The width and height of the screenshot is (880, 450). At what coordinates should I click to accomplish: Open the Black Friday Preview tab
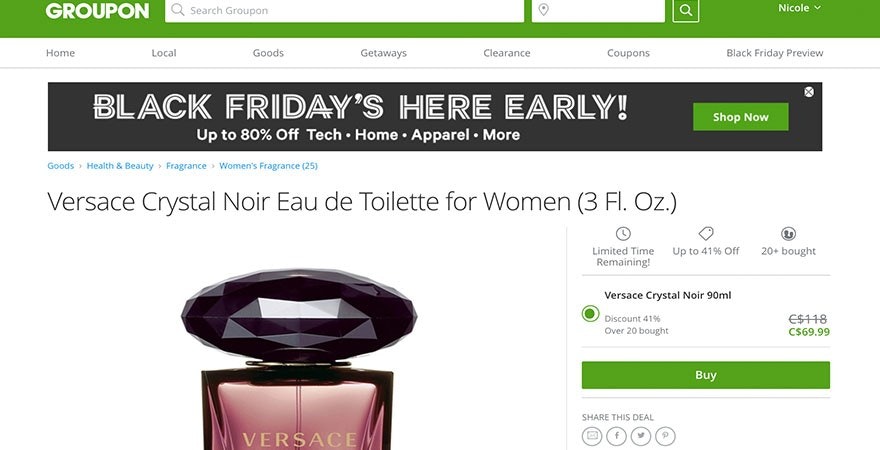click(774, 53)
